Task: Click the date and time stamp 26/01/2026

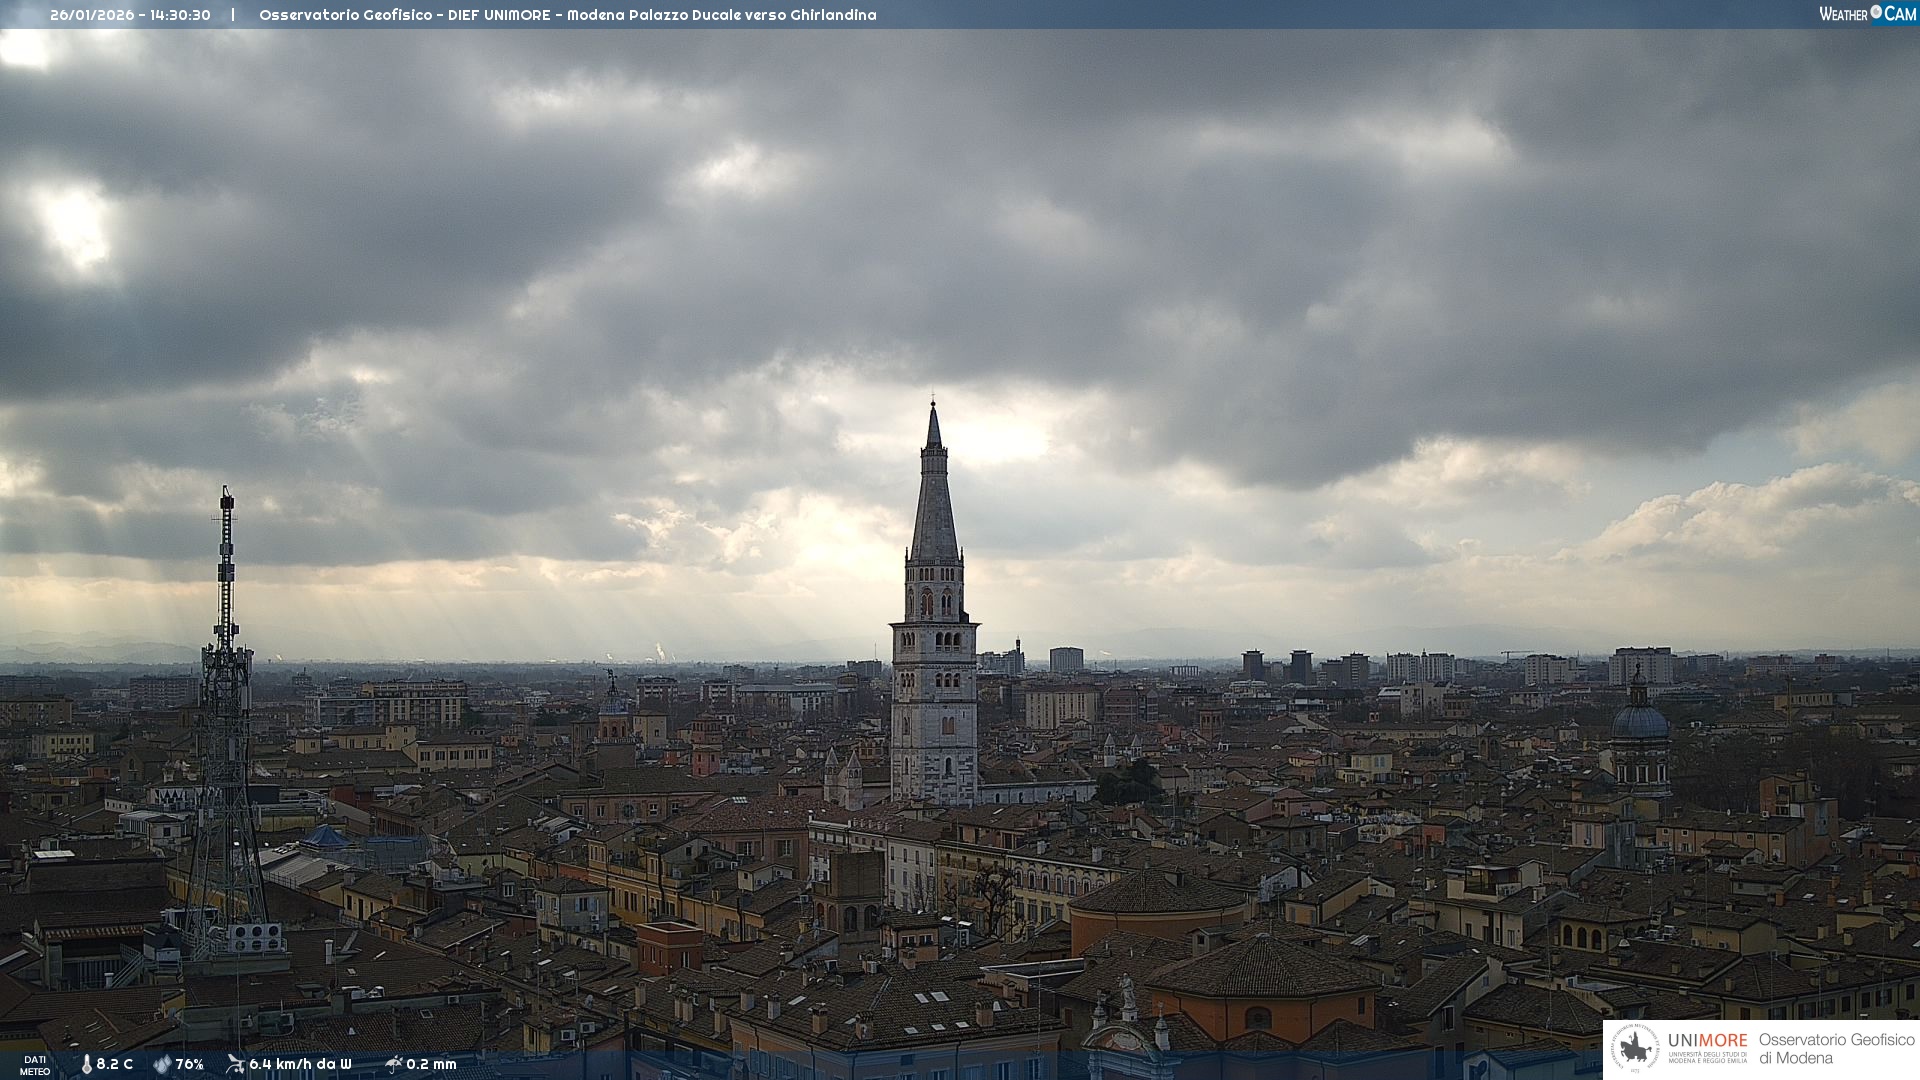Action: [x=130, y=15]
